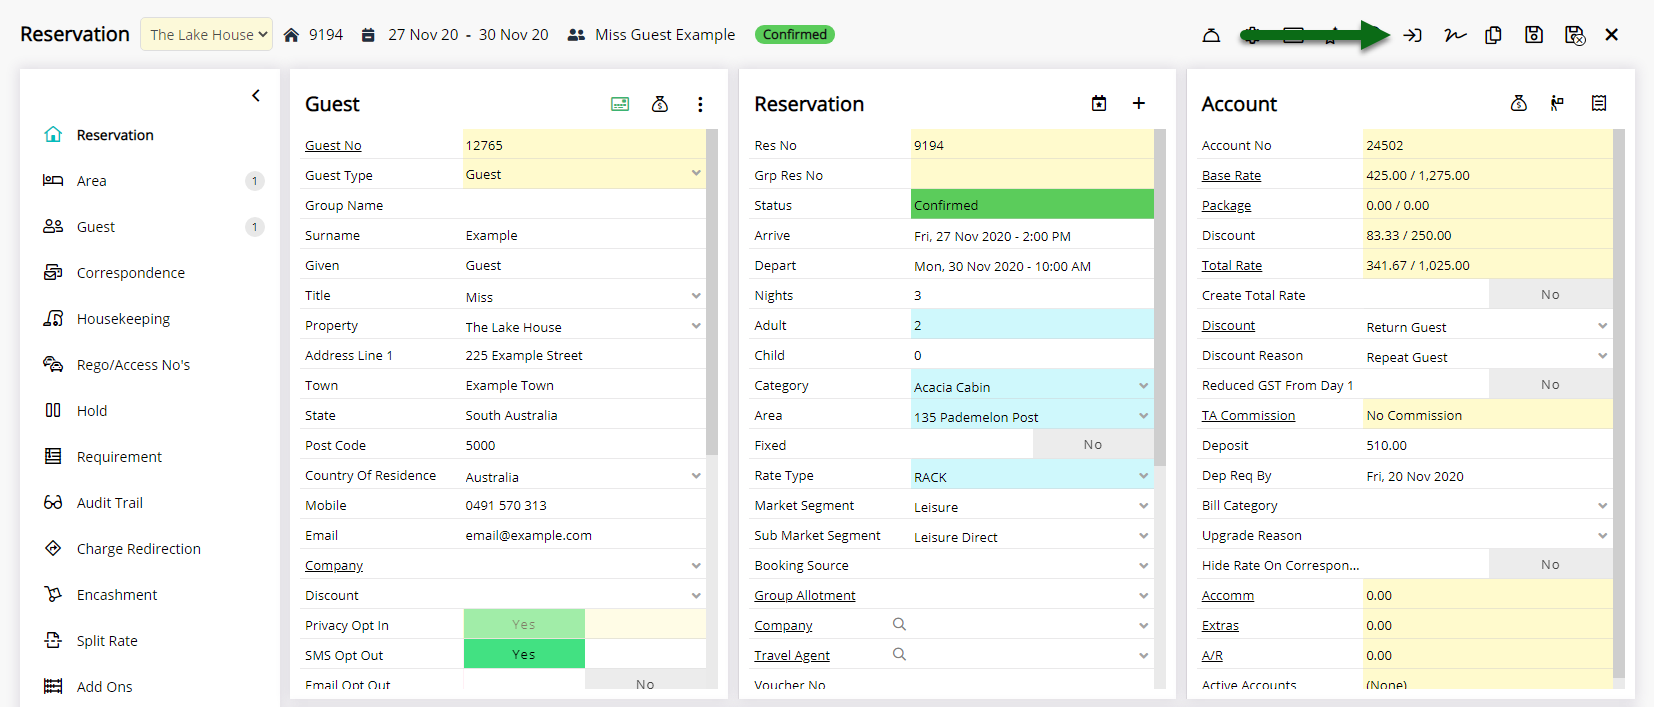This screenshot has height=707, width=1654.
Task: Click the Package link in Account
Action: point(1226,205)
